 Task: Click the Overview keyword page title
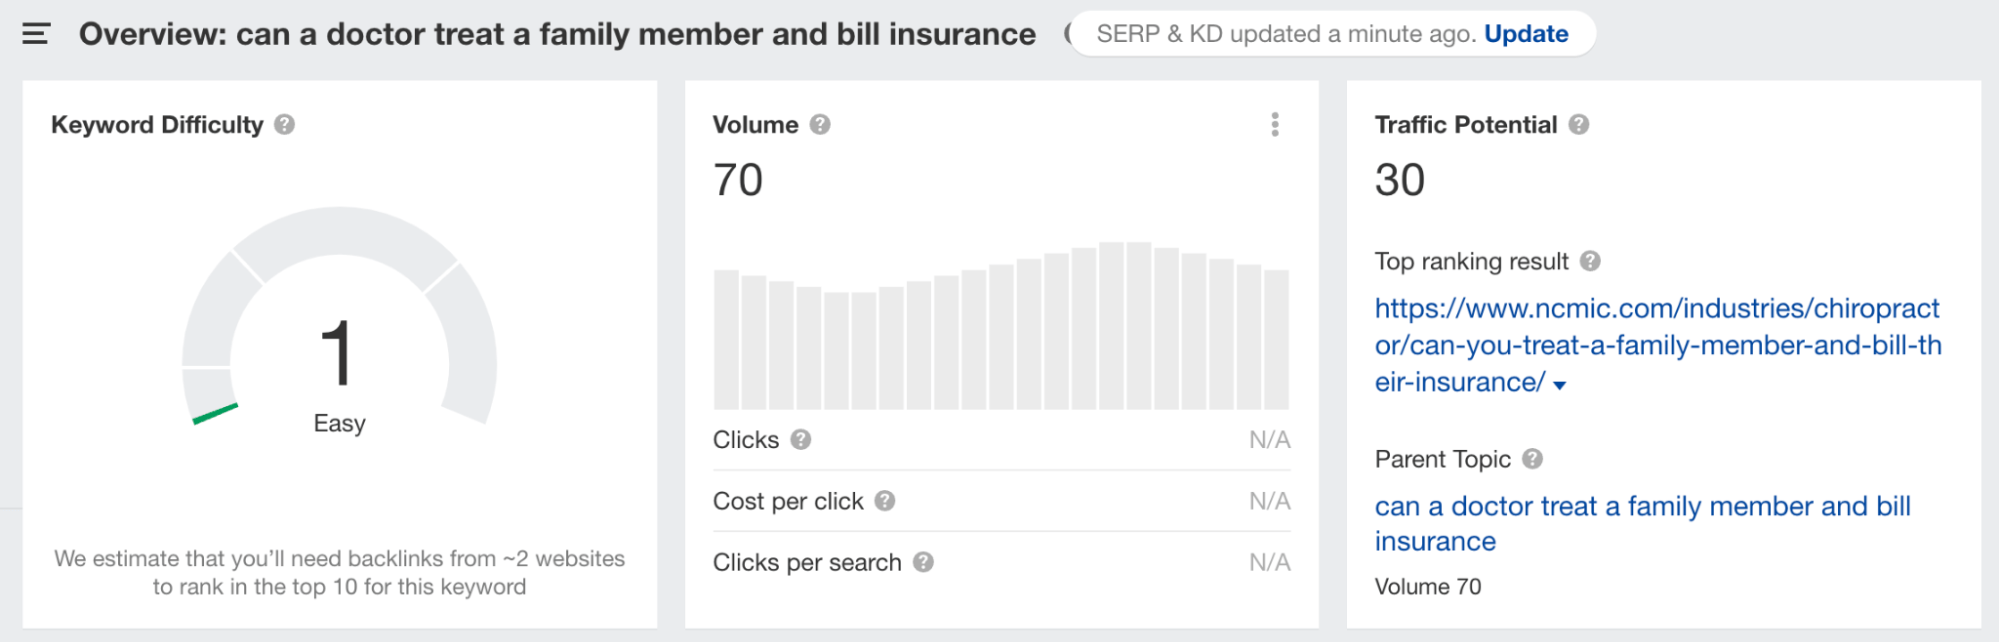(x=557, y=34)
